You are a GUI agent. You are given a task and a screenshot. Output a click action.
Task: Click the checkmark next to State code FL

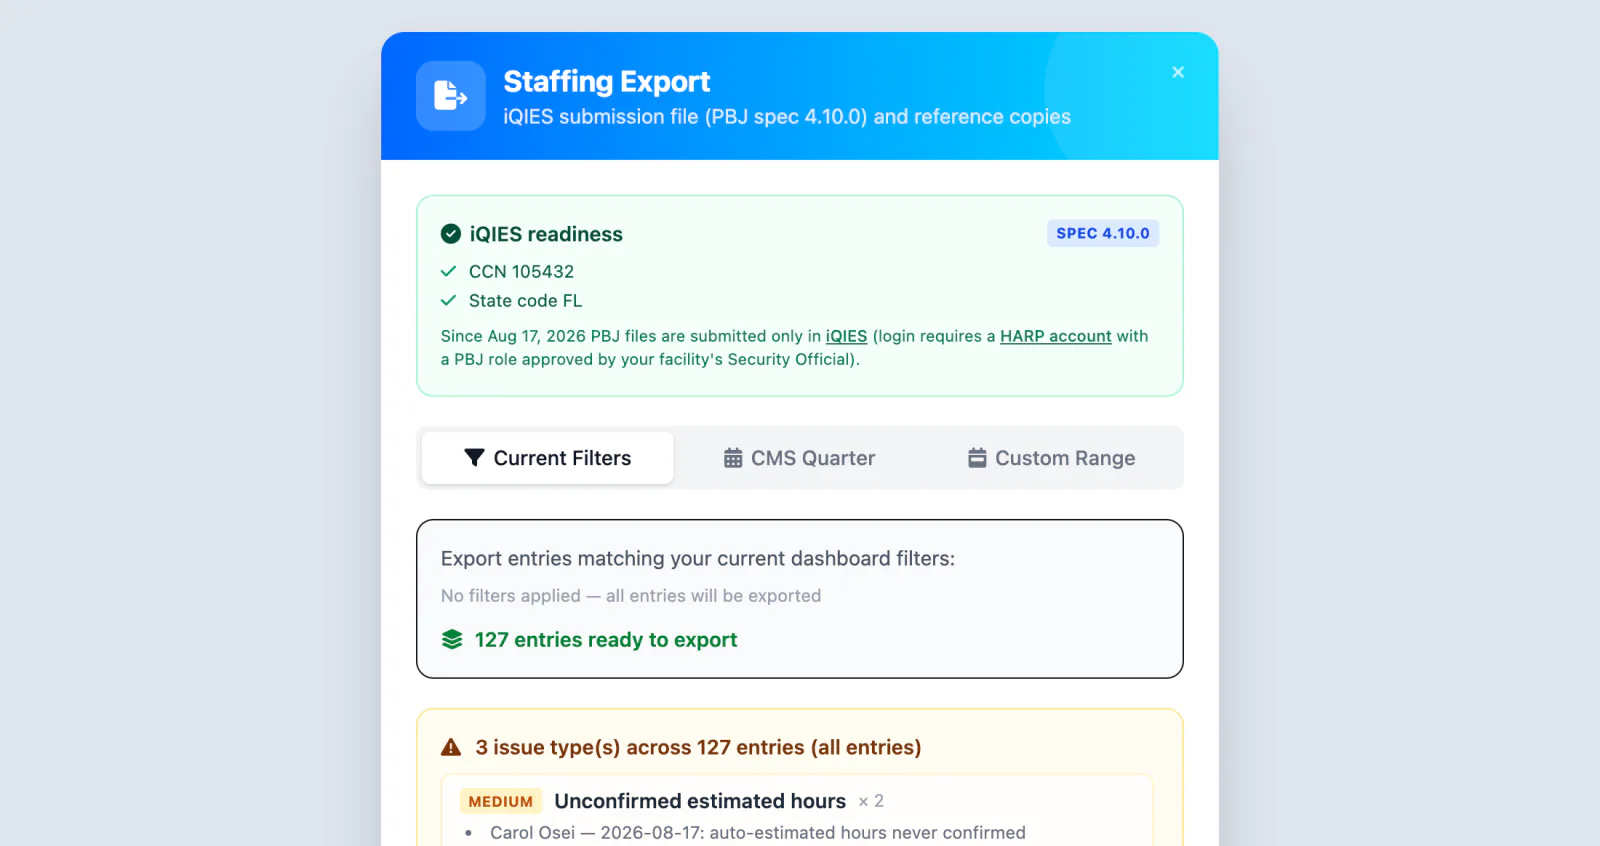[448, 300]
